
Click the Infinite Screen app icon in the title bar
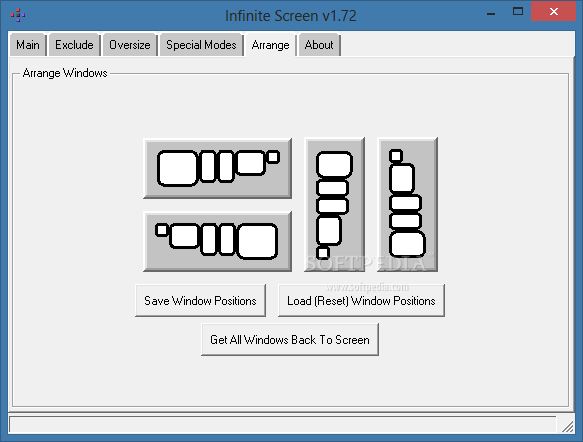click(x=18, y=15)
